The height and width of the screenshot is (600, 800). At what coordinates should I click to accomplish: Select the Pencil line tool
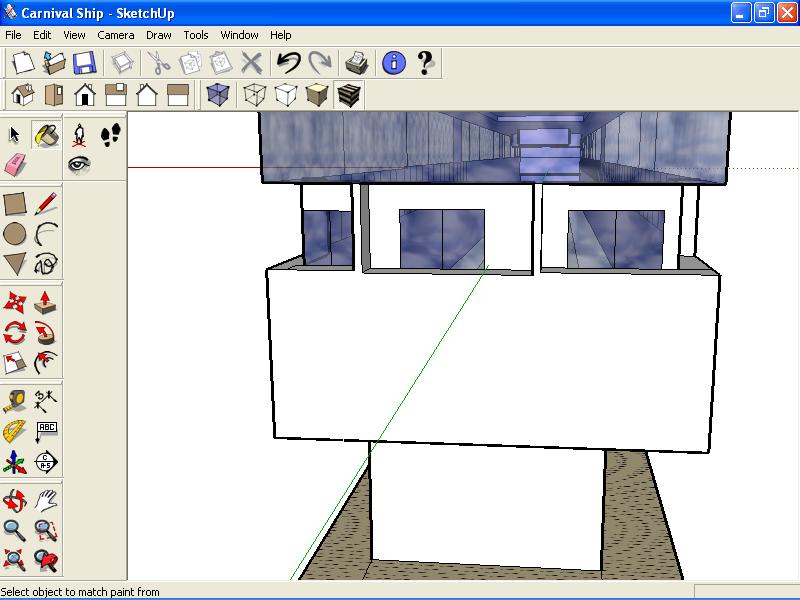pyautogui.click(x=46, y=204)
